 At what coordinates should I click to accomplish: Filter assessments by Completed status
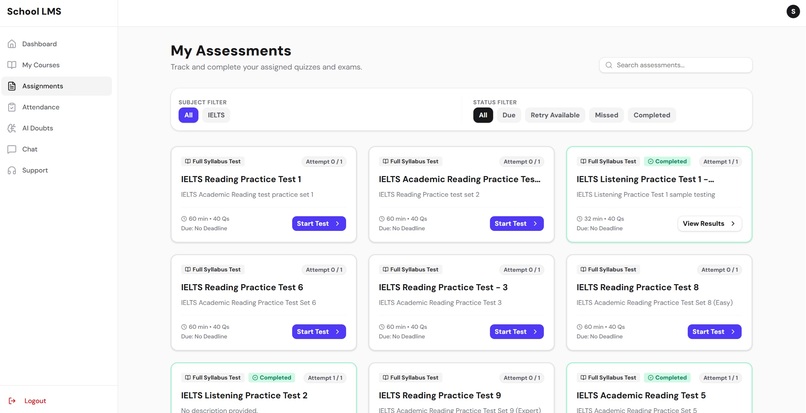pos(652,115)
